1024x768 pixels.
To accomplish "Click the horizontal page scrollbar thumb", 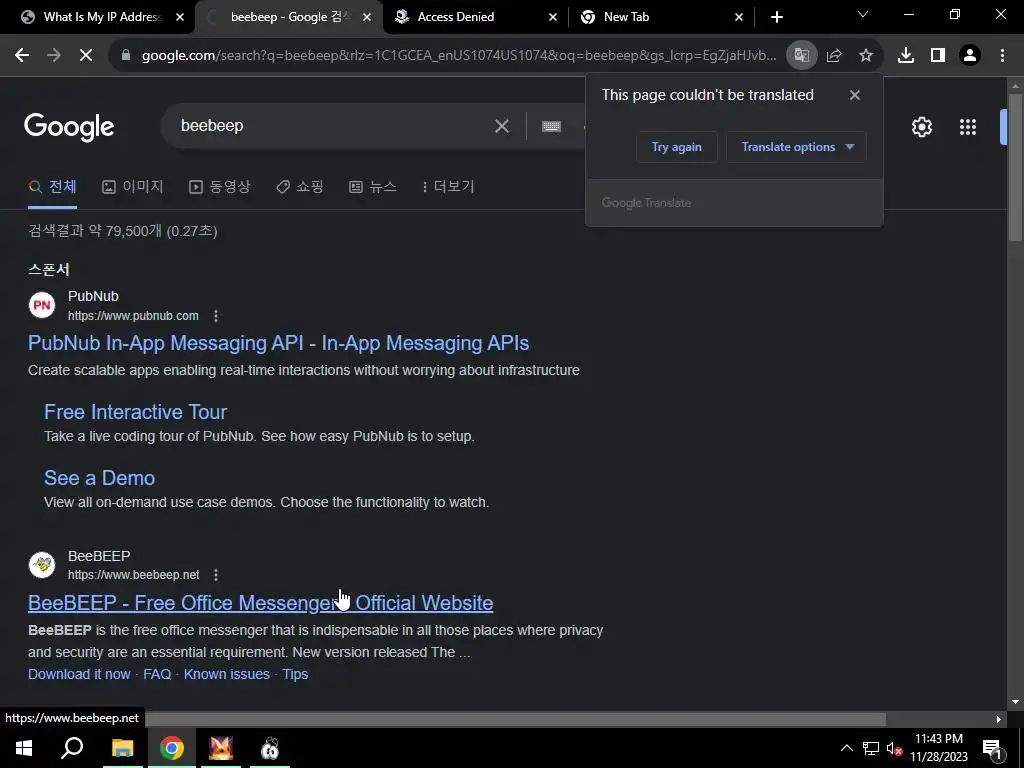I will [515, 719].
